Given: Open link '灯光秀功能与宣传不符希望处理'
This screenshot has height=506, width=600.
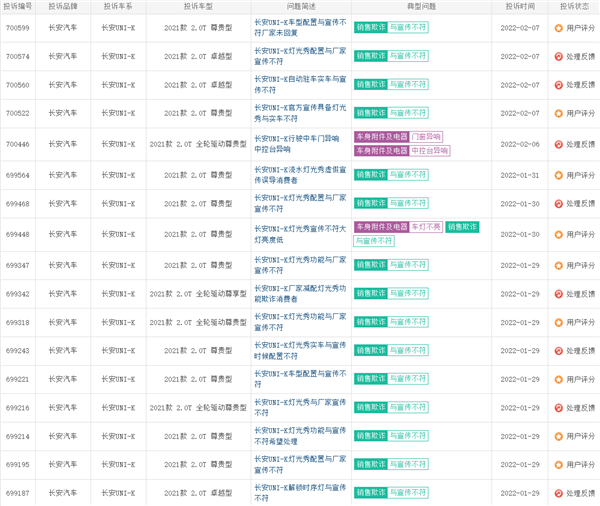Looking at the screenshot, I should [x=300, y=436].
